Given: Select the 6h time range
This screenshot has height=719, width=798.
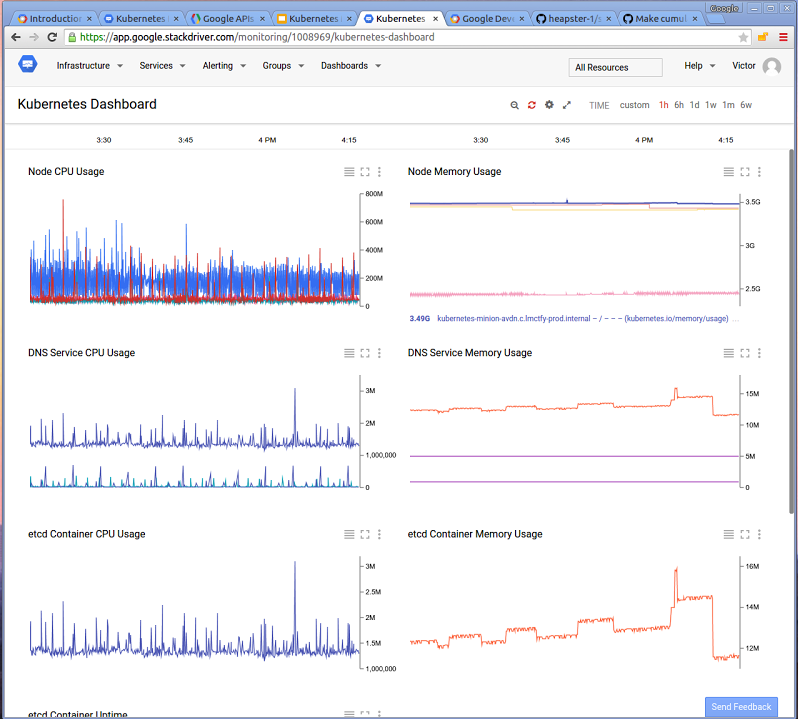Looking at the screenshot, I should point(679,105).
